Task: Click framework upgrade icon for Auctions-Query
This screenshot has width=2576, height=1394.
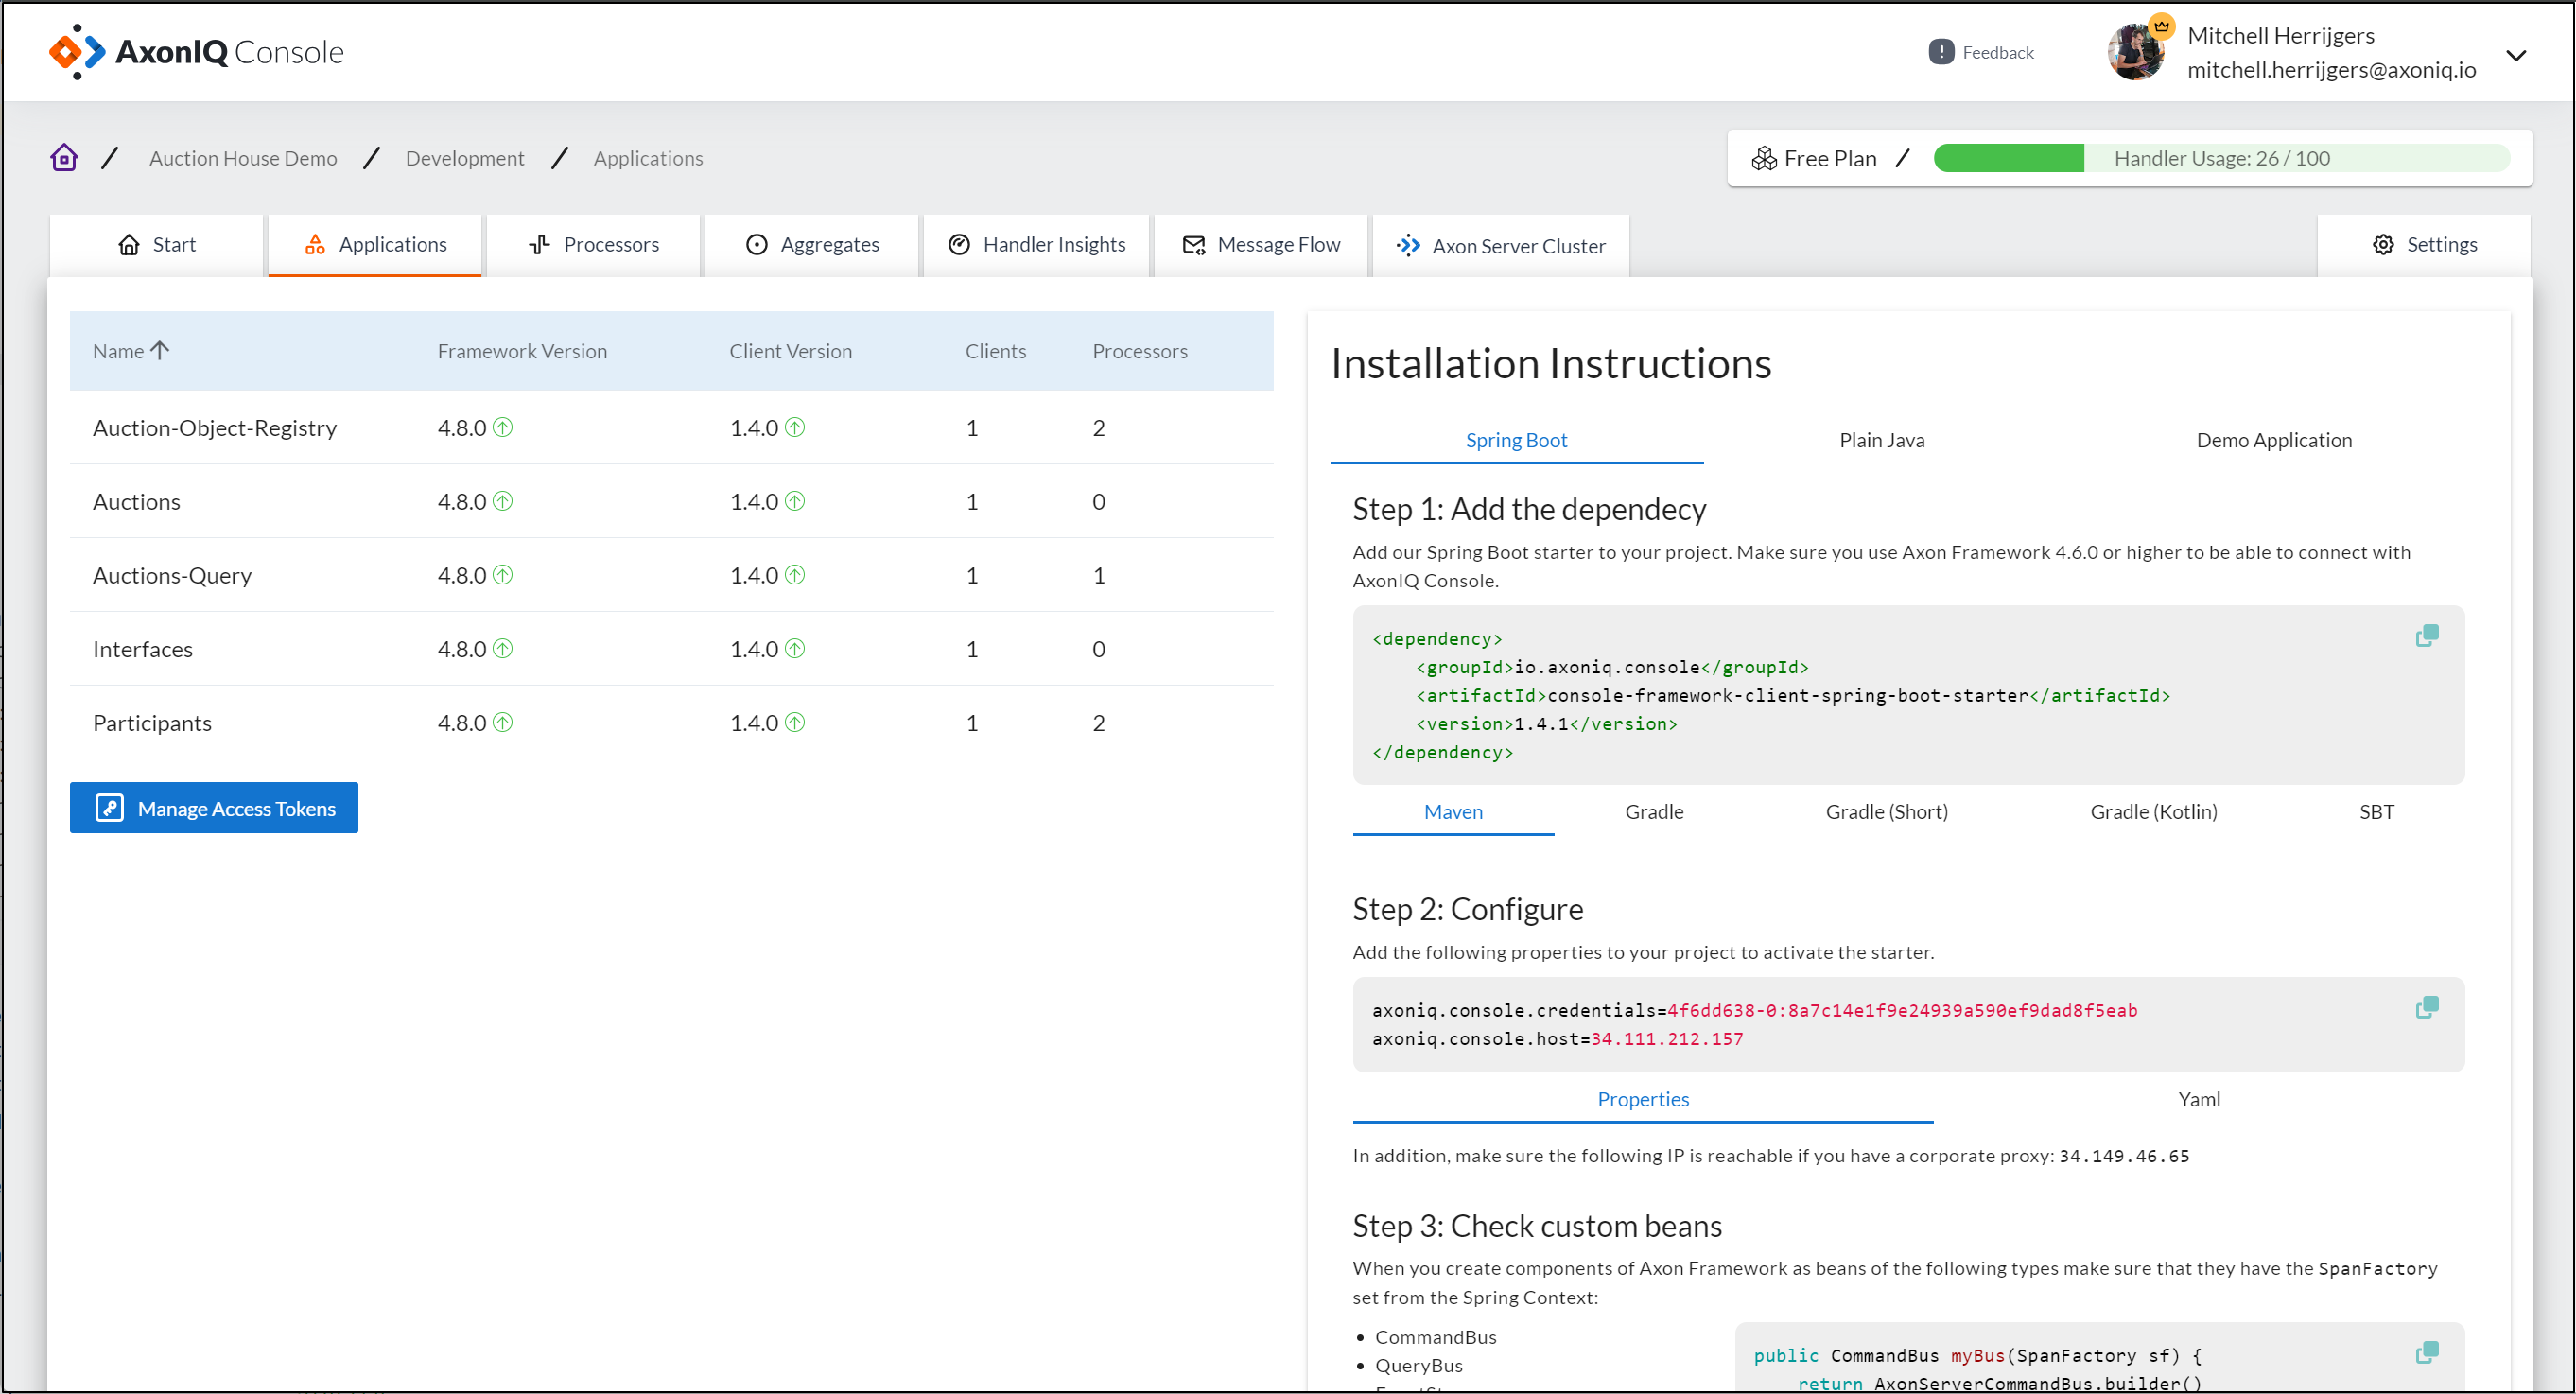Action: coord(503,575)
